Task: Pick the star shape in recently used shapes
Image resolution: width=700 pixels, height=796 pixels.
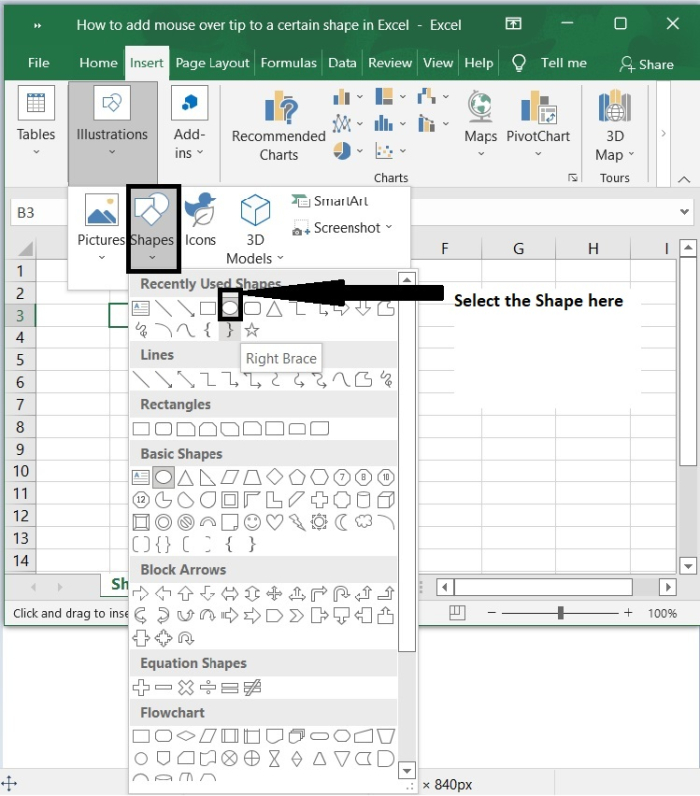Action: coord(252,330)
